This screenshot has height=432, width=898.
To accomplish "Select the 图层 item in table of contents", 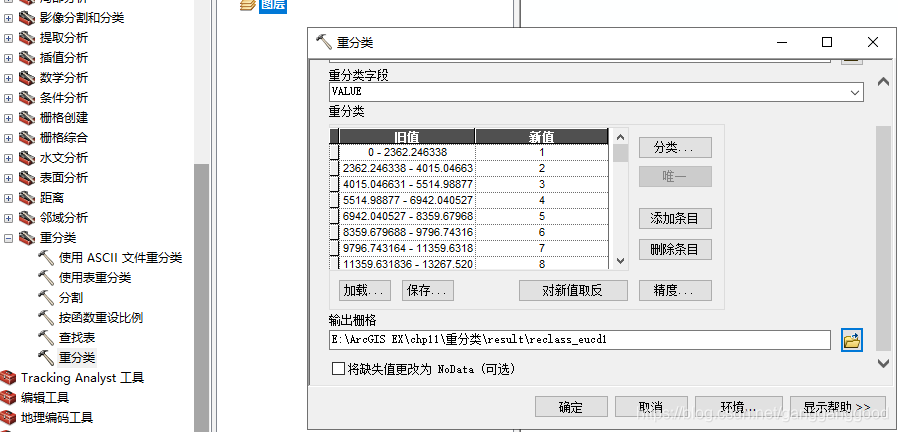I will [x=273, y=5].
